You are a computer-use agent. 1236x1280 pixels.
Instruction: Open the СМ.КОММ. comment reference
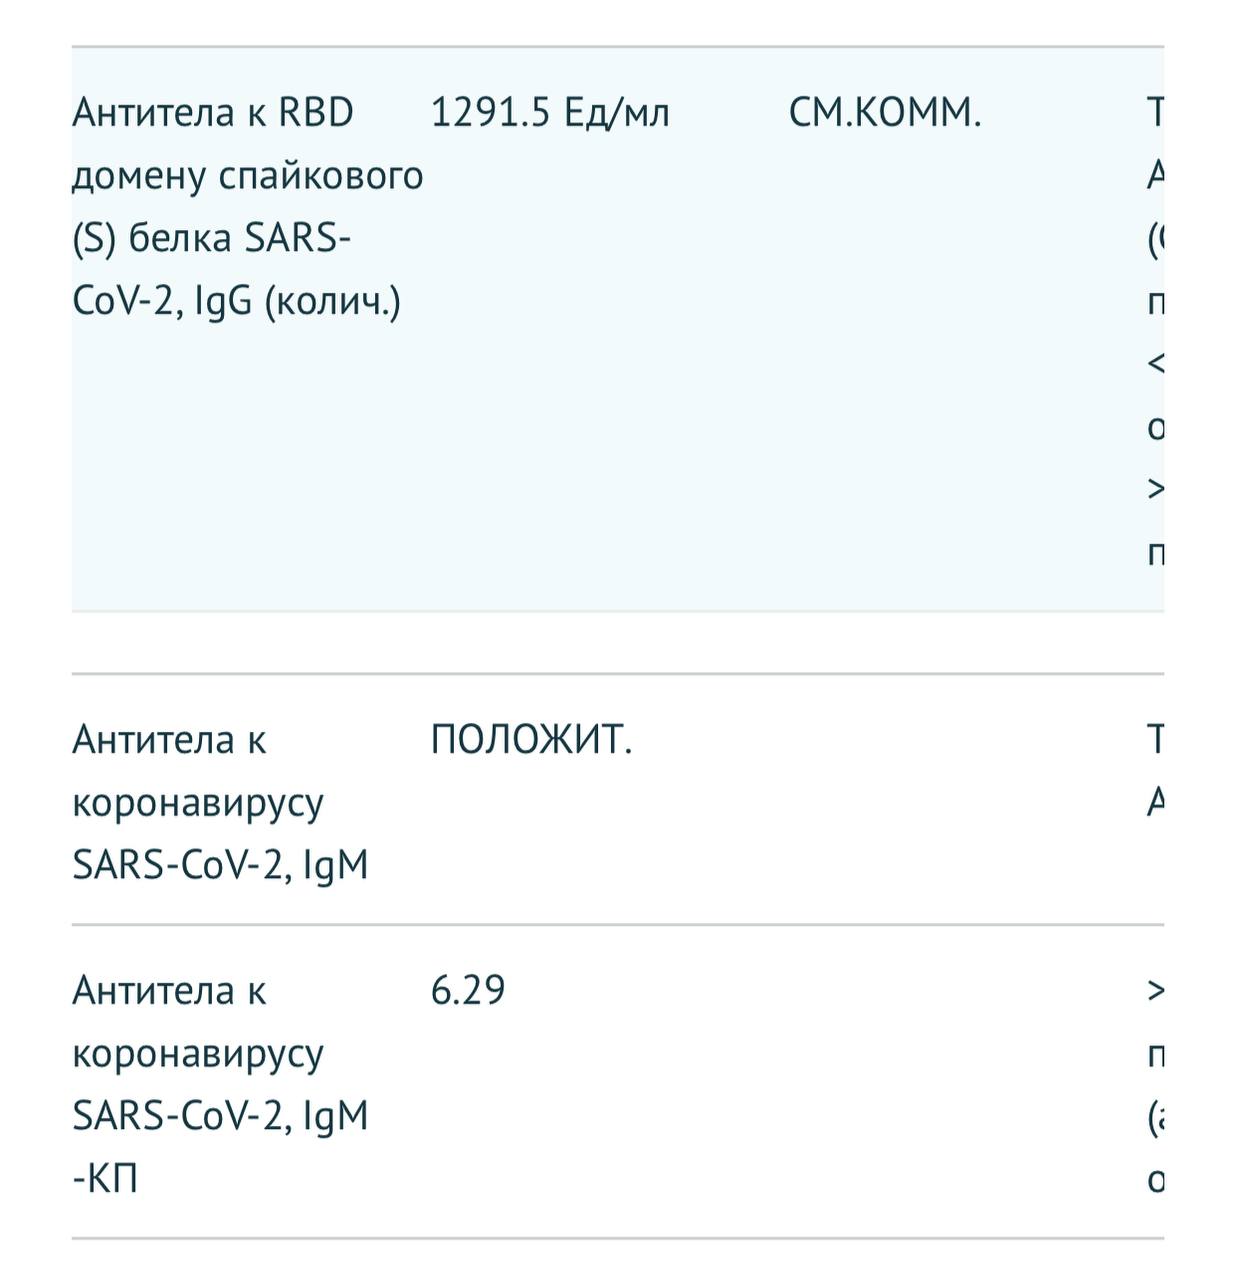(885, 113)
